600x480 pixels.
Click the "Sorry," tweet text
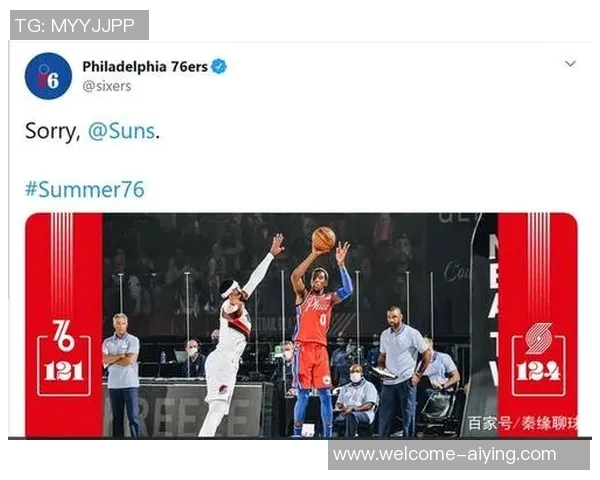[52, 131]
